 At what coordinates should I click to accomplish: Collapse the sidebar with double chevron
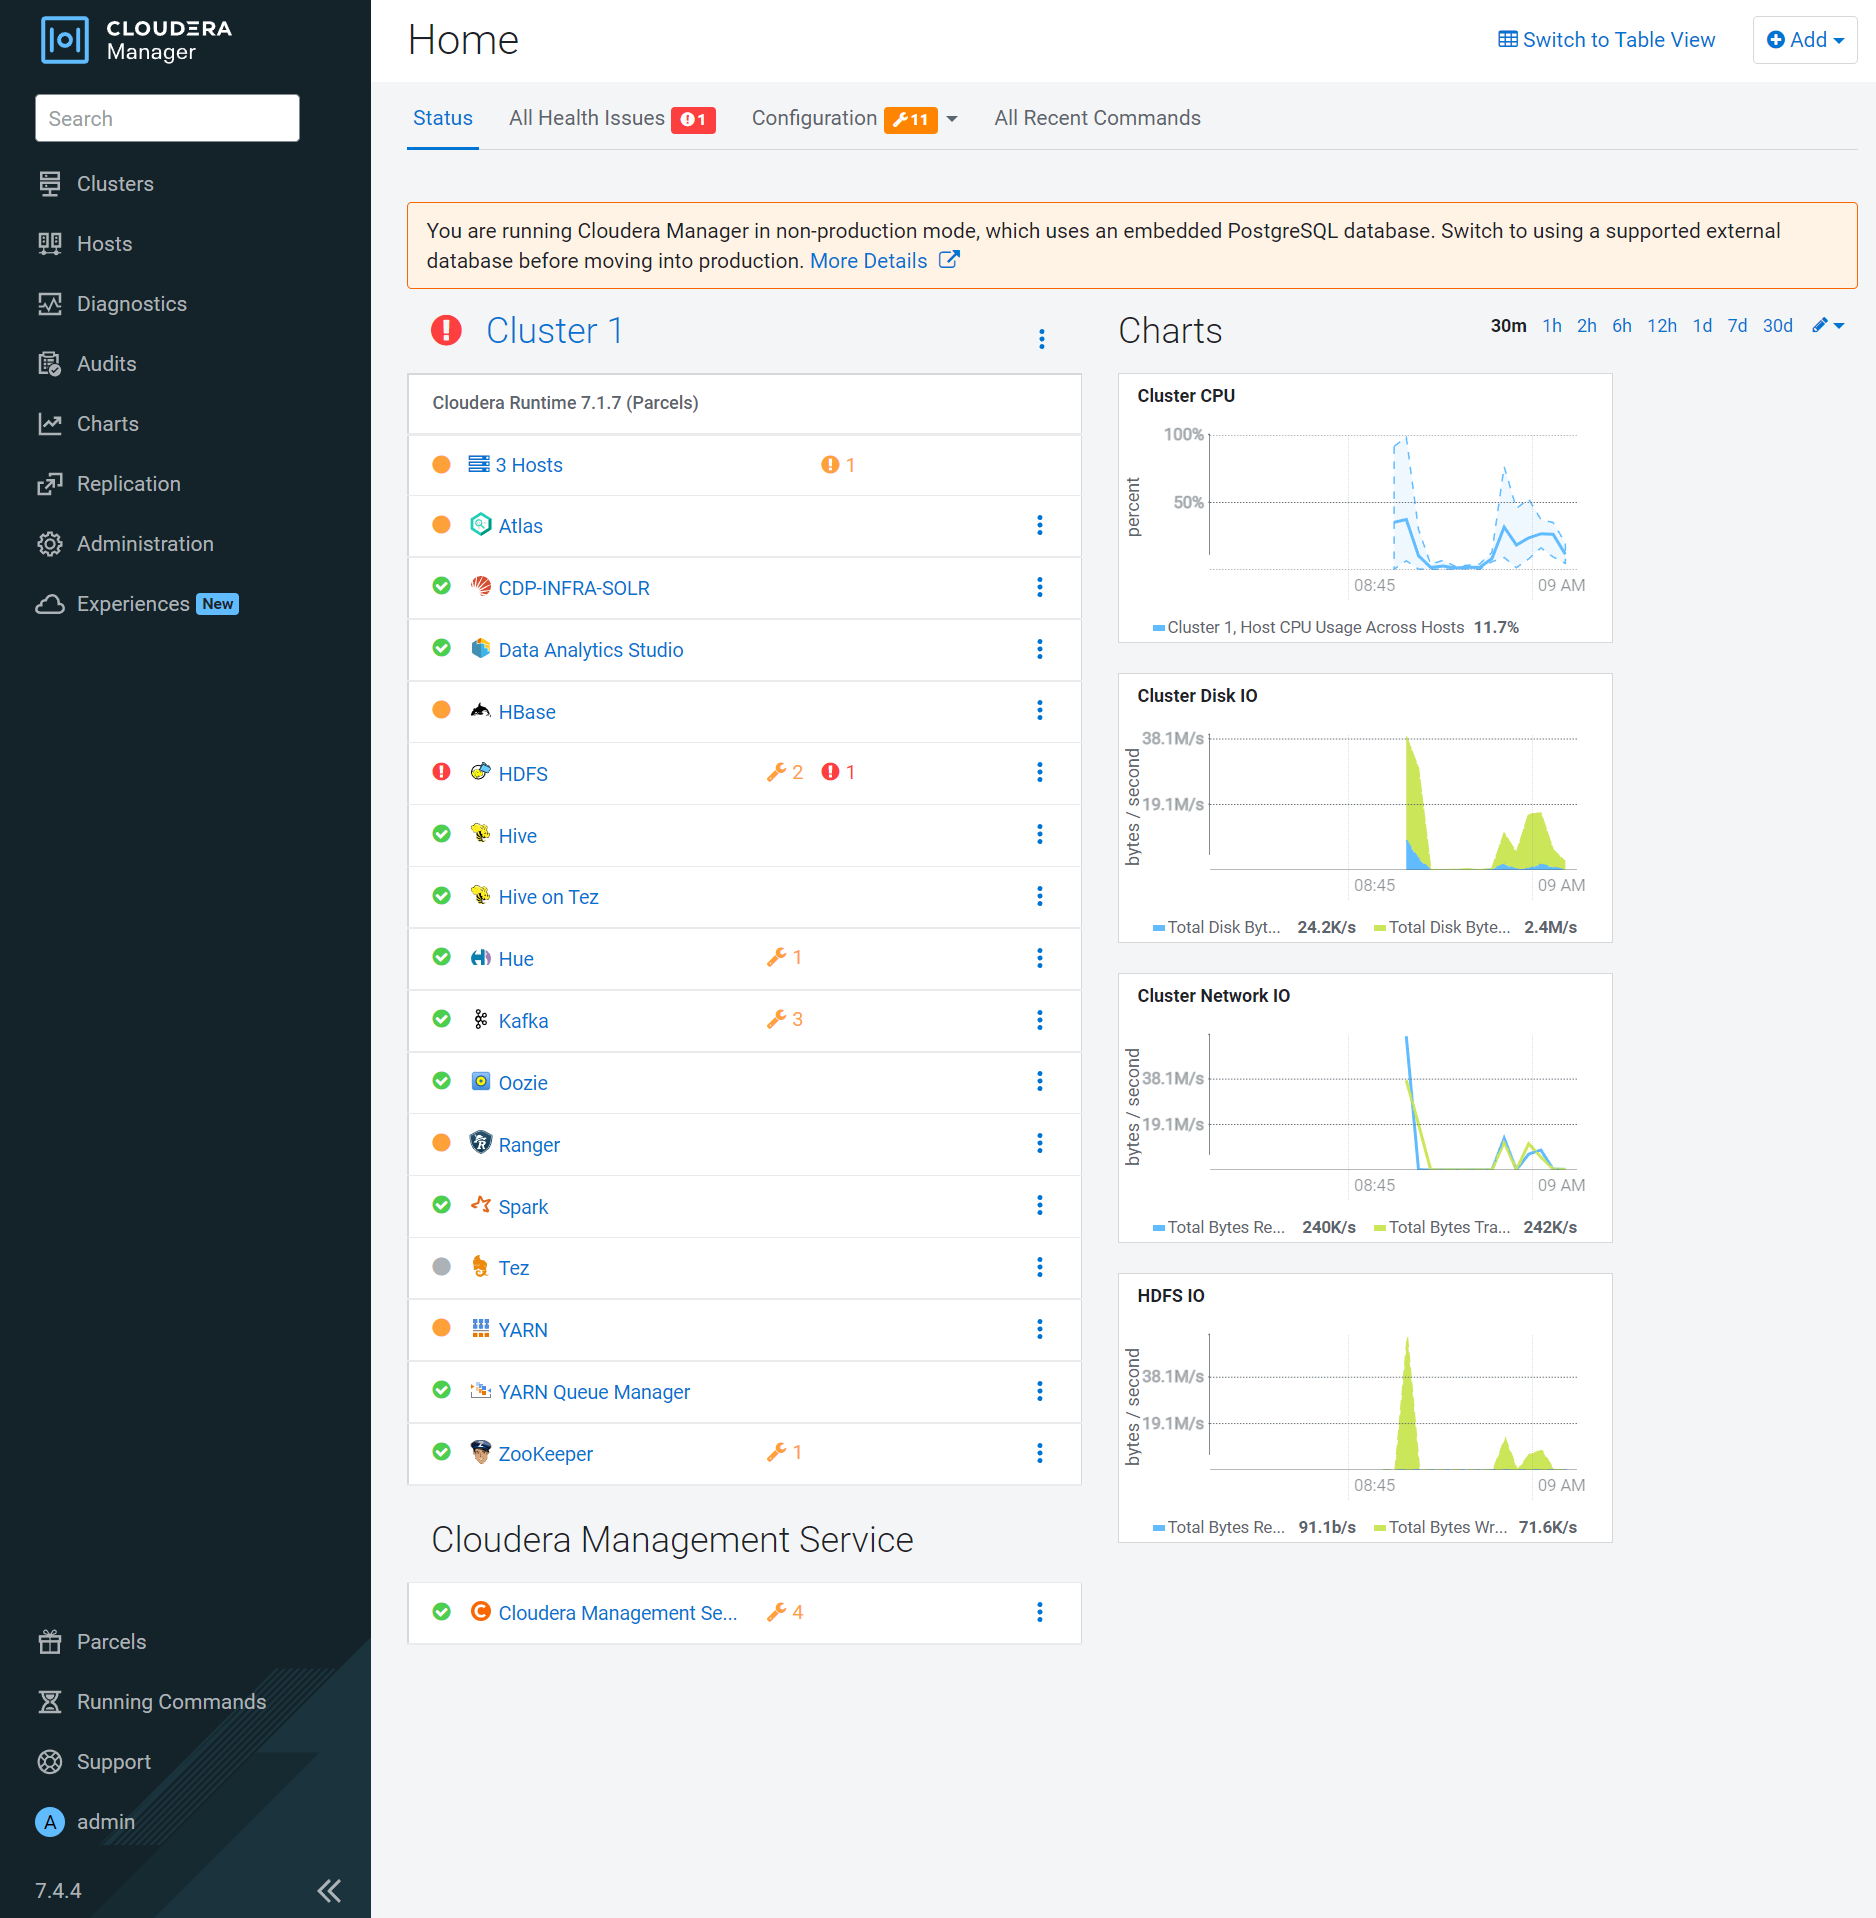tap(329, 1890)
